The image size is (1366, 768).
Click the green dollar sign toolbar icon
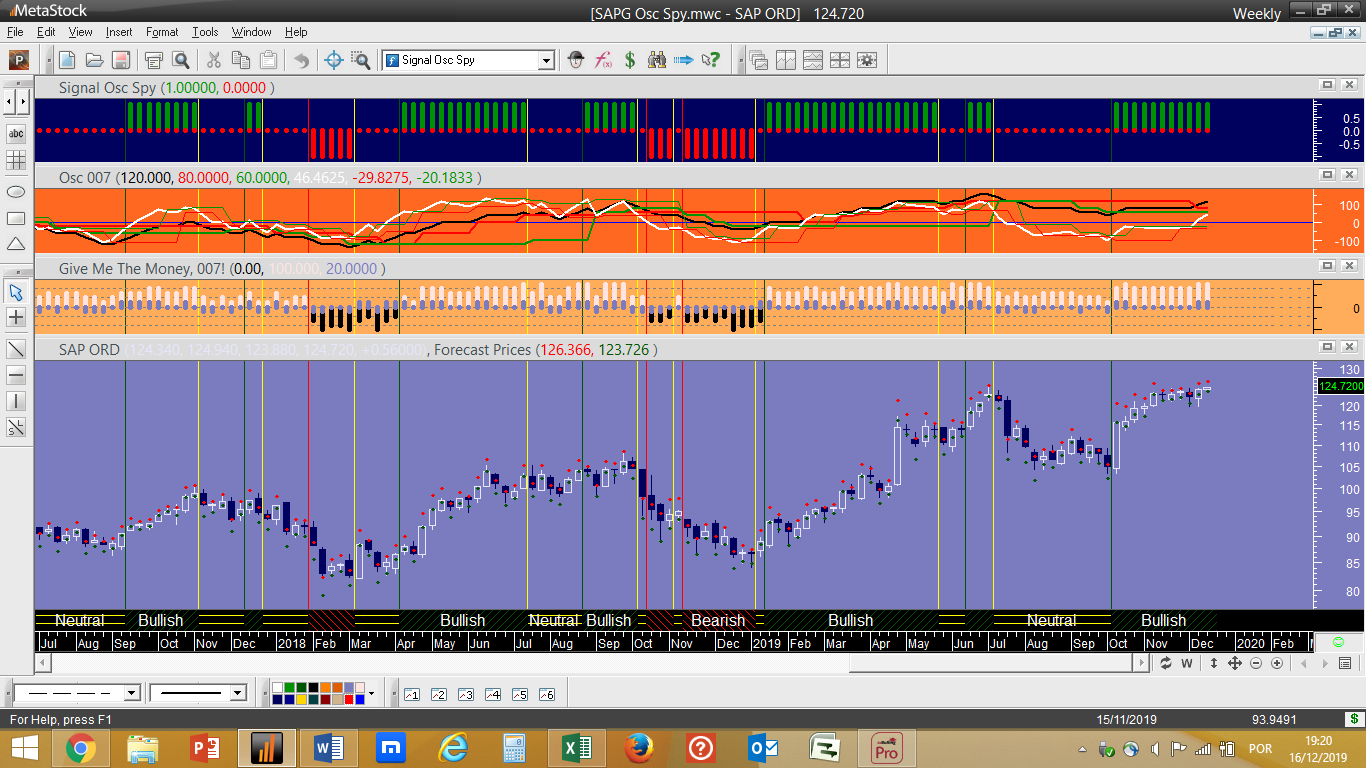tap(630, 60)
